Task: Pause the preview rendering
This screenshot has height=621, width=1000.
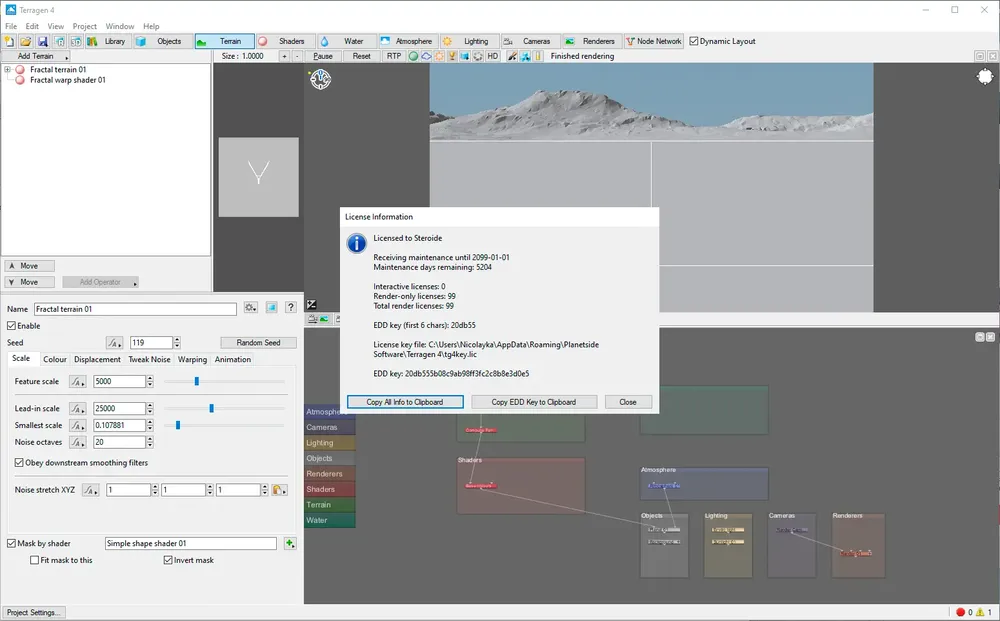Action: [x=323, y=56]
